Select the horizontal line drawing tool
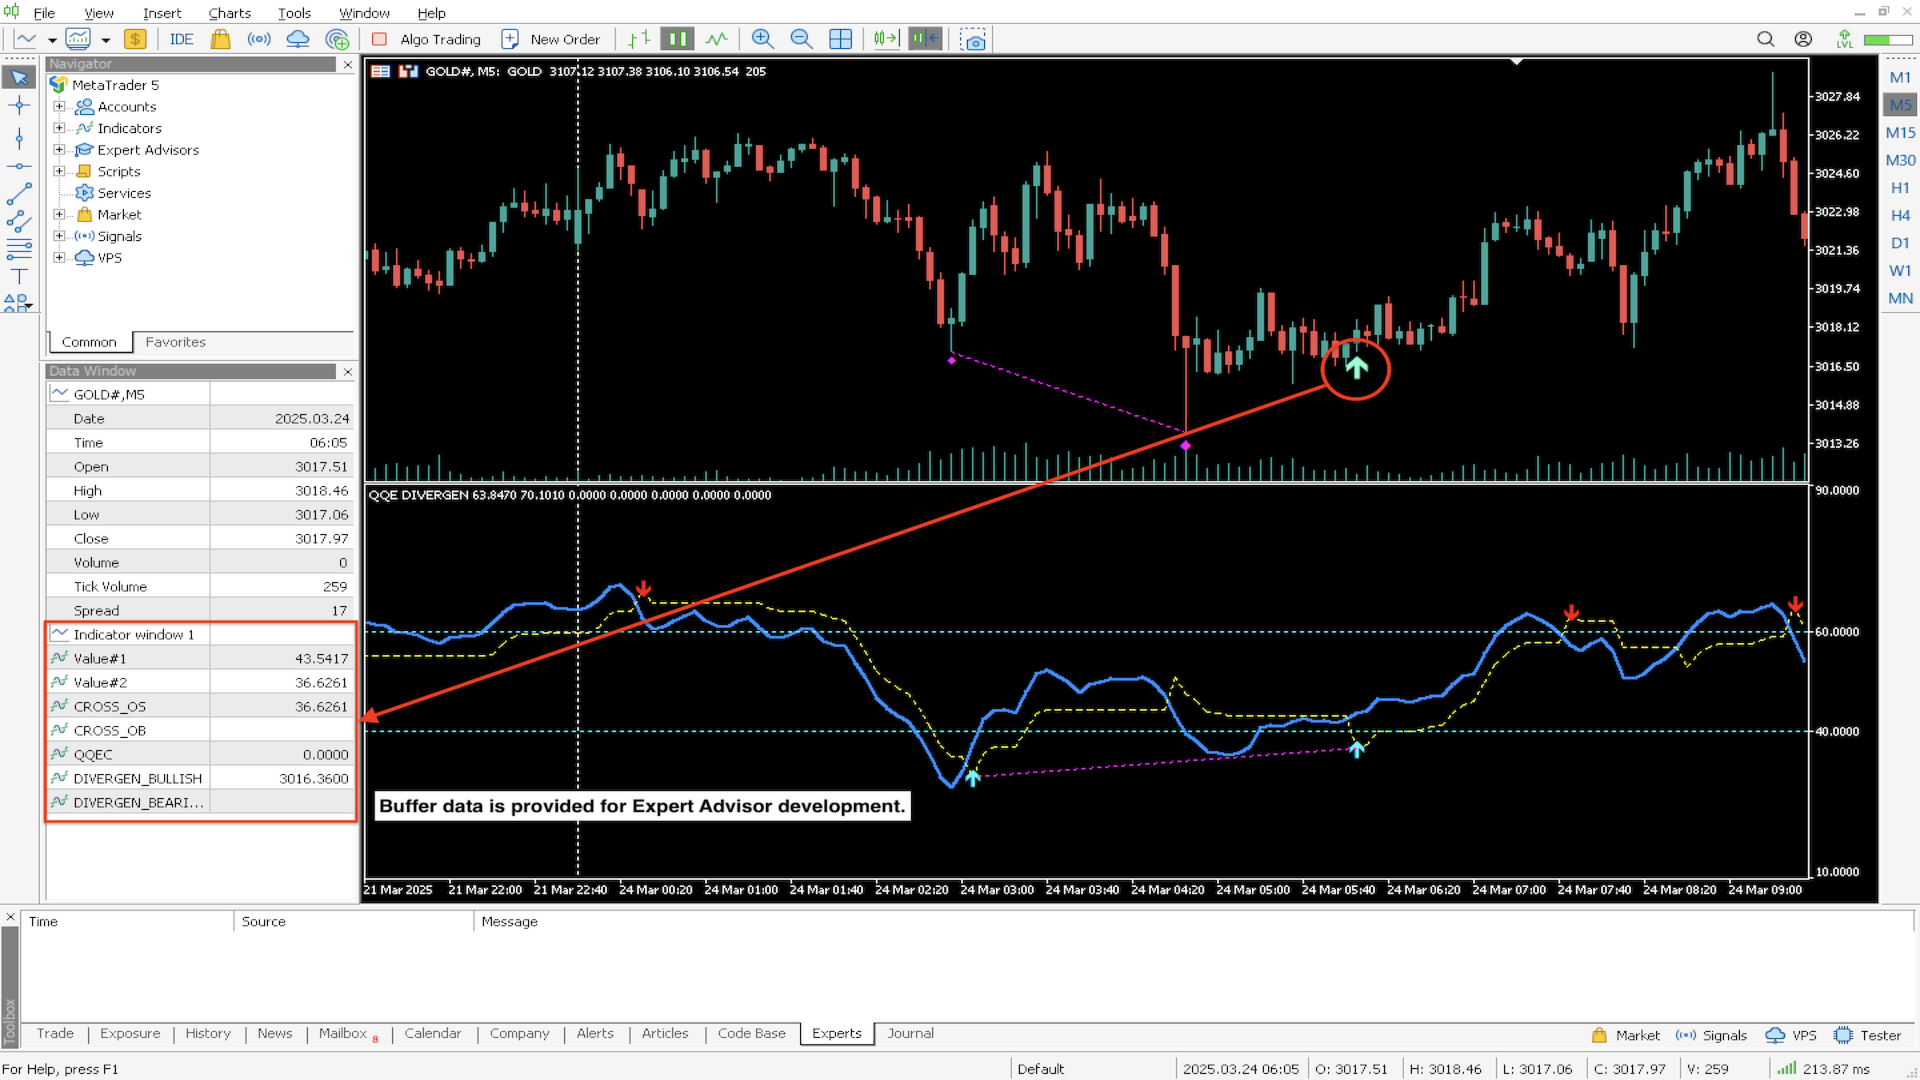The height and width of the screenshot is (1080, 1920). (19, 166)
